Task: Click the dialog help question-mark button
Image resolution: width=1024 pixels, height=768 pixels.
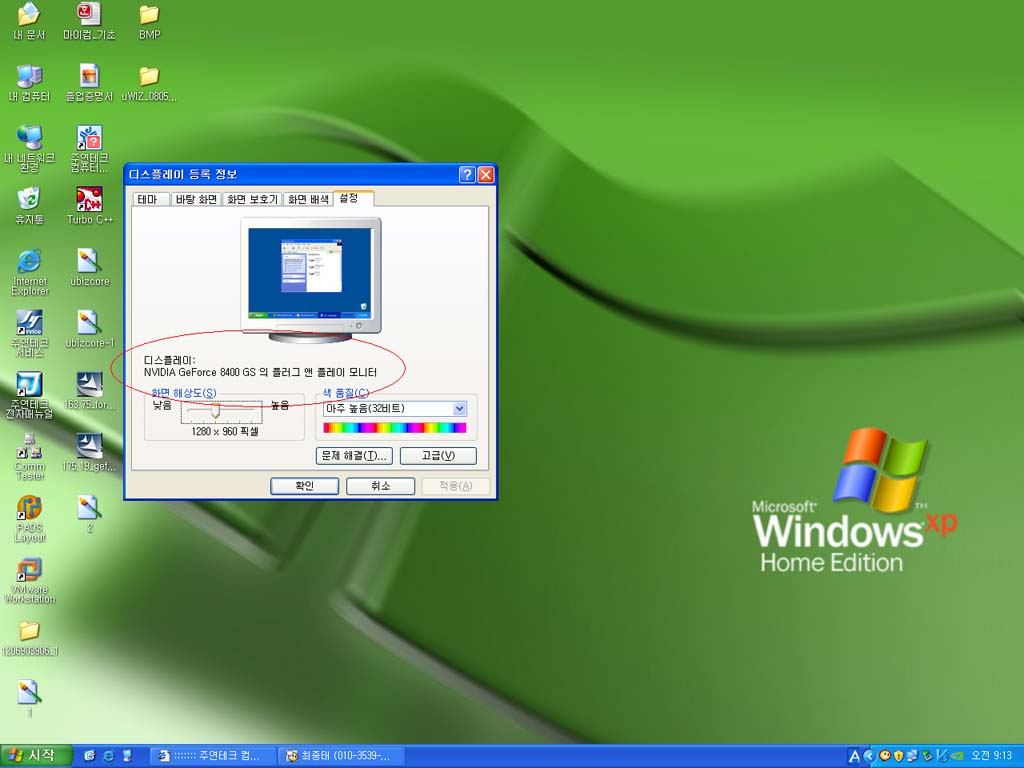Action: tap(467, 174)
